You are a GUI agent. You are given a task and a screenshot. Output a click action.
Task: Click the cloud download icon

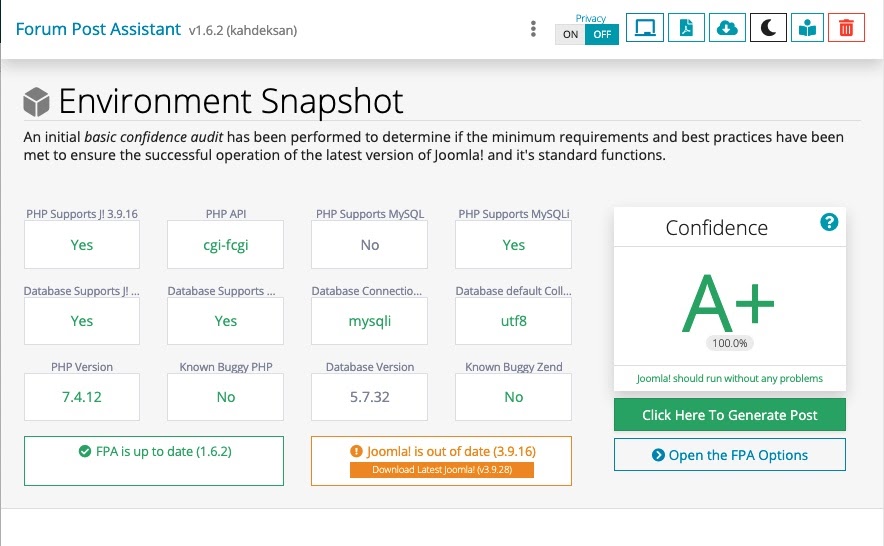tap(727, 29)
